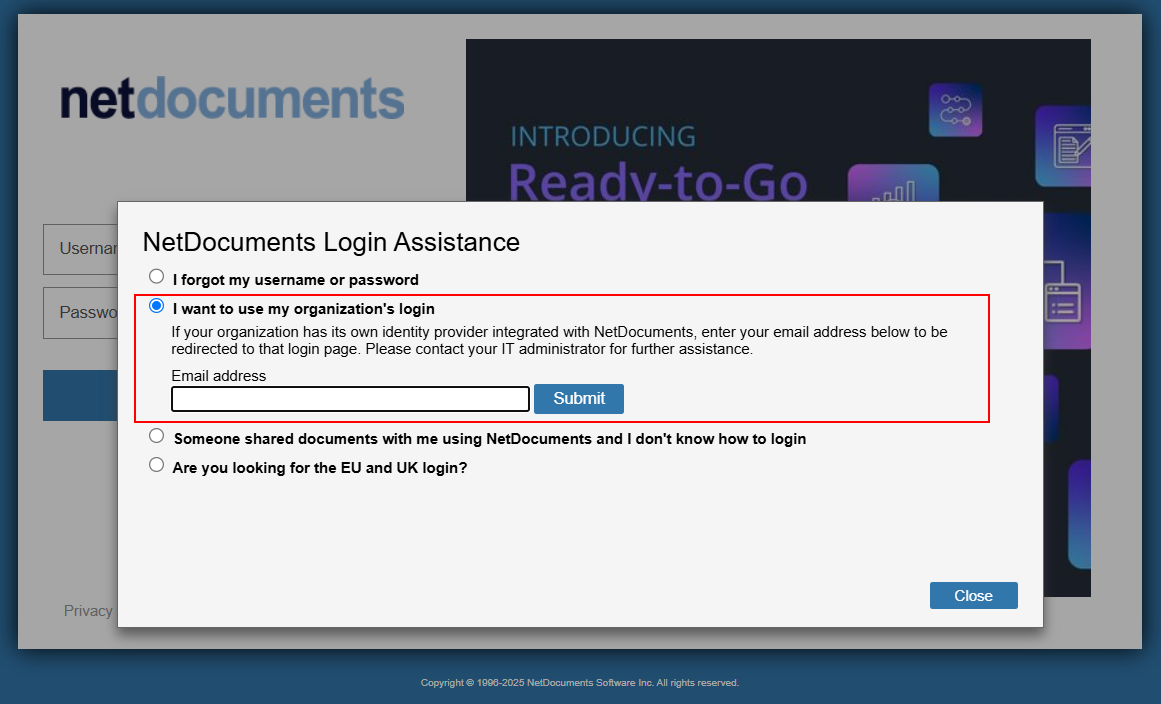This screenshot has width=1161, height=704.
Task: Select 'I want to use my organization's login'
Action: tap(156, 306)
